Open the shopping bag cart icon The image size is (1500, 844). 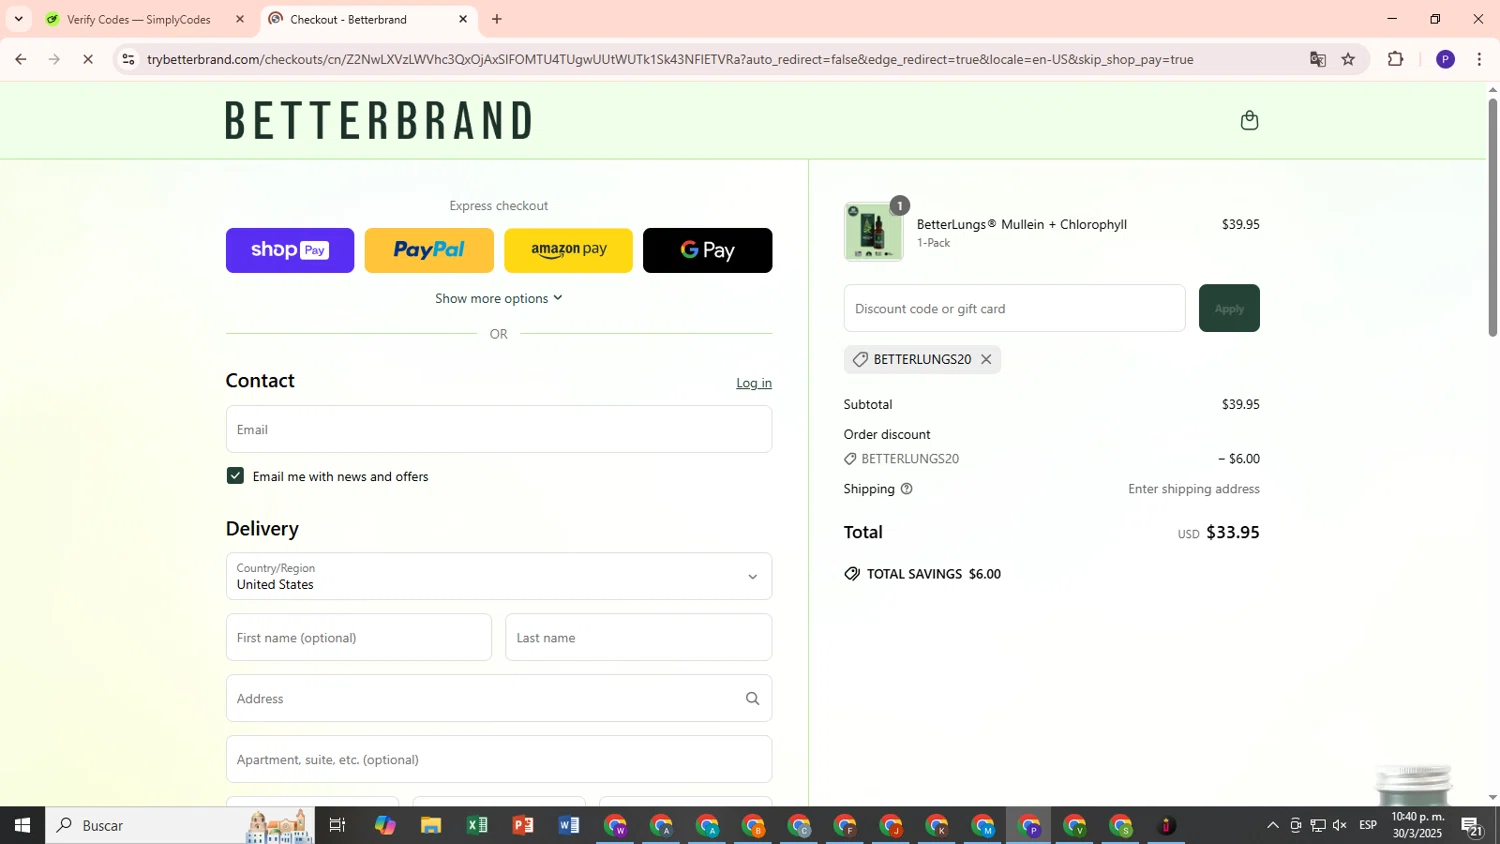click(x=1249, y=121)
